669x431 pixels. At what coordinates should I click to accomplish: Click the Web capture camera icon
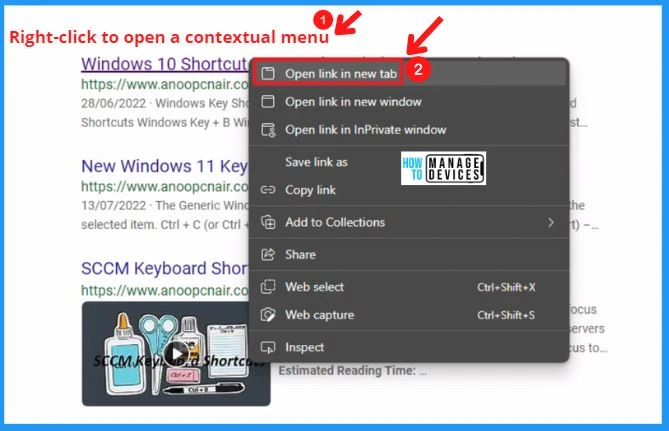[x=268, y=315]
